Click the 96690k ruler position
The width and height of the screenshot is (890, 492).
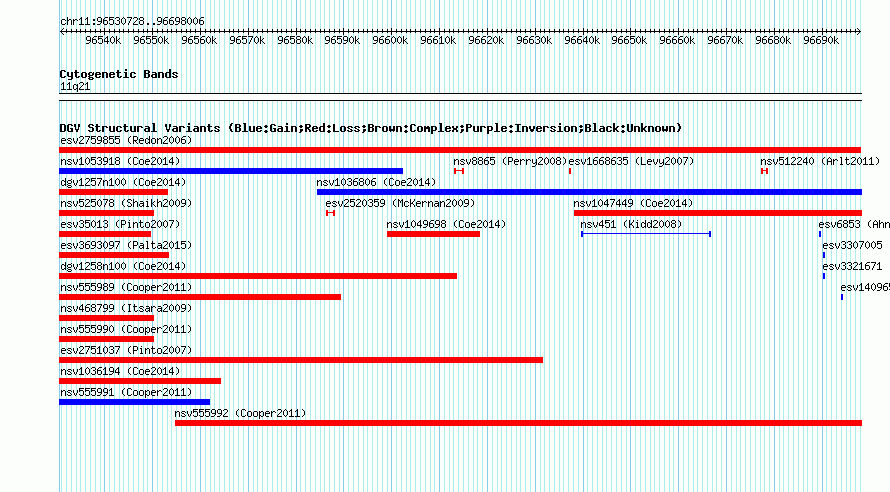821,40
